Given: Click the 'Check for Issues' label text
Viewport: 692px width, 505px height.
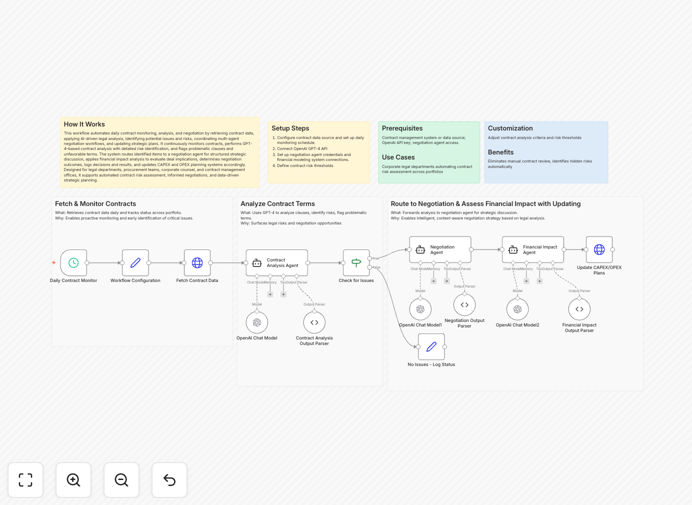Looking at the screenshot, I should (x=356, y=280).
